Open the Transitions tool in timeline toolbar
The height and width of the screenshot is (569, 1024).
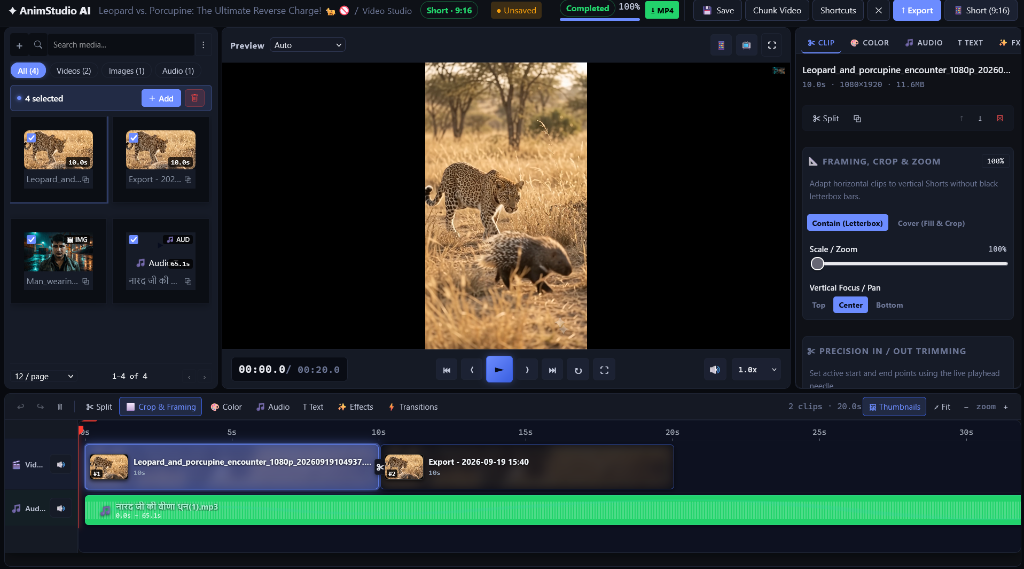click(413, 406)
